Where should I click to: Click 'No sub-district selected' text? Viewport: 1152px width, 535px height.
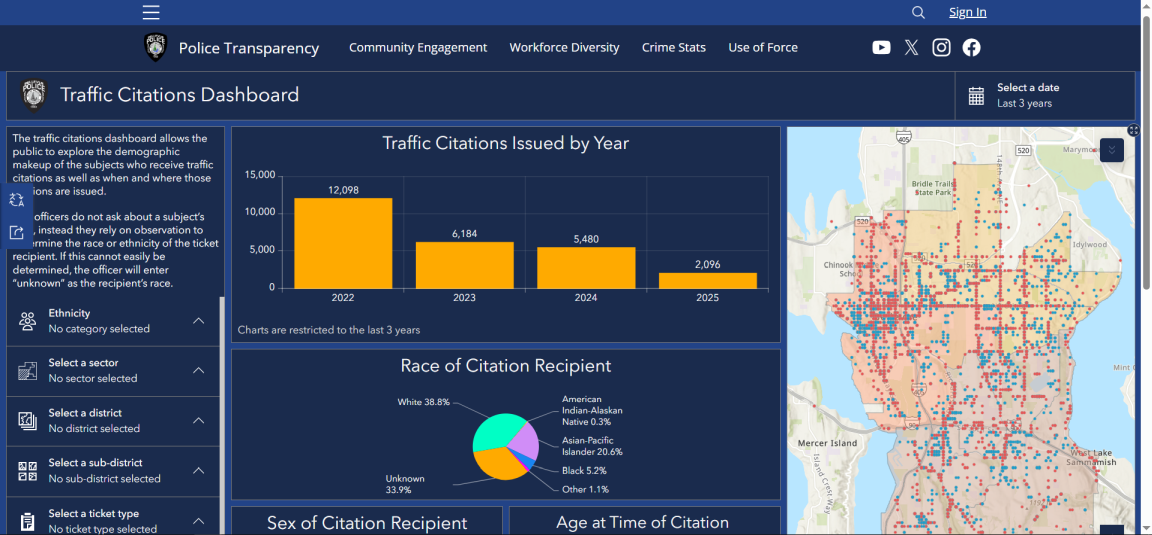point(104,478)
